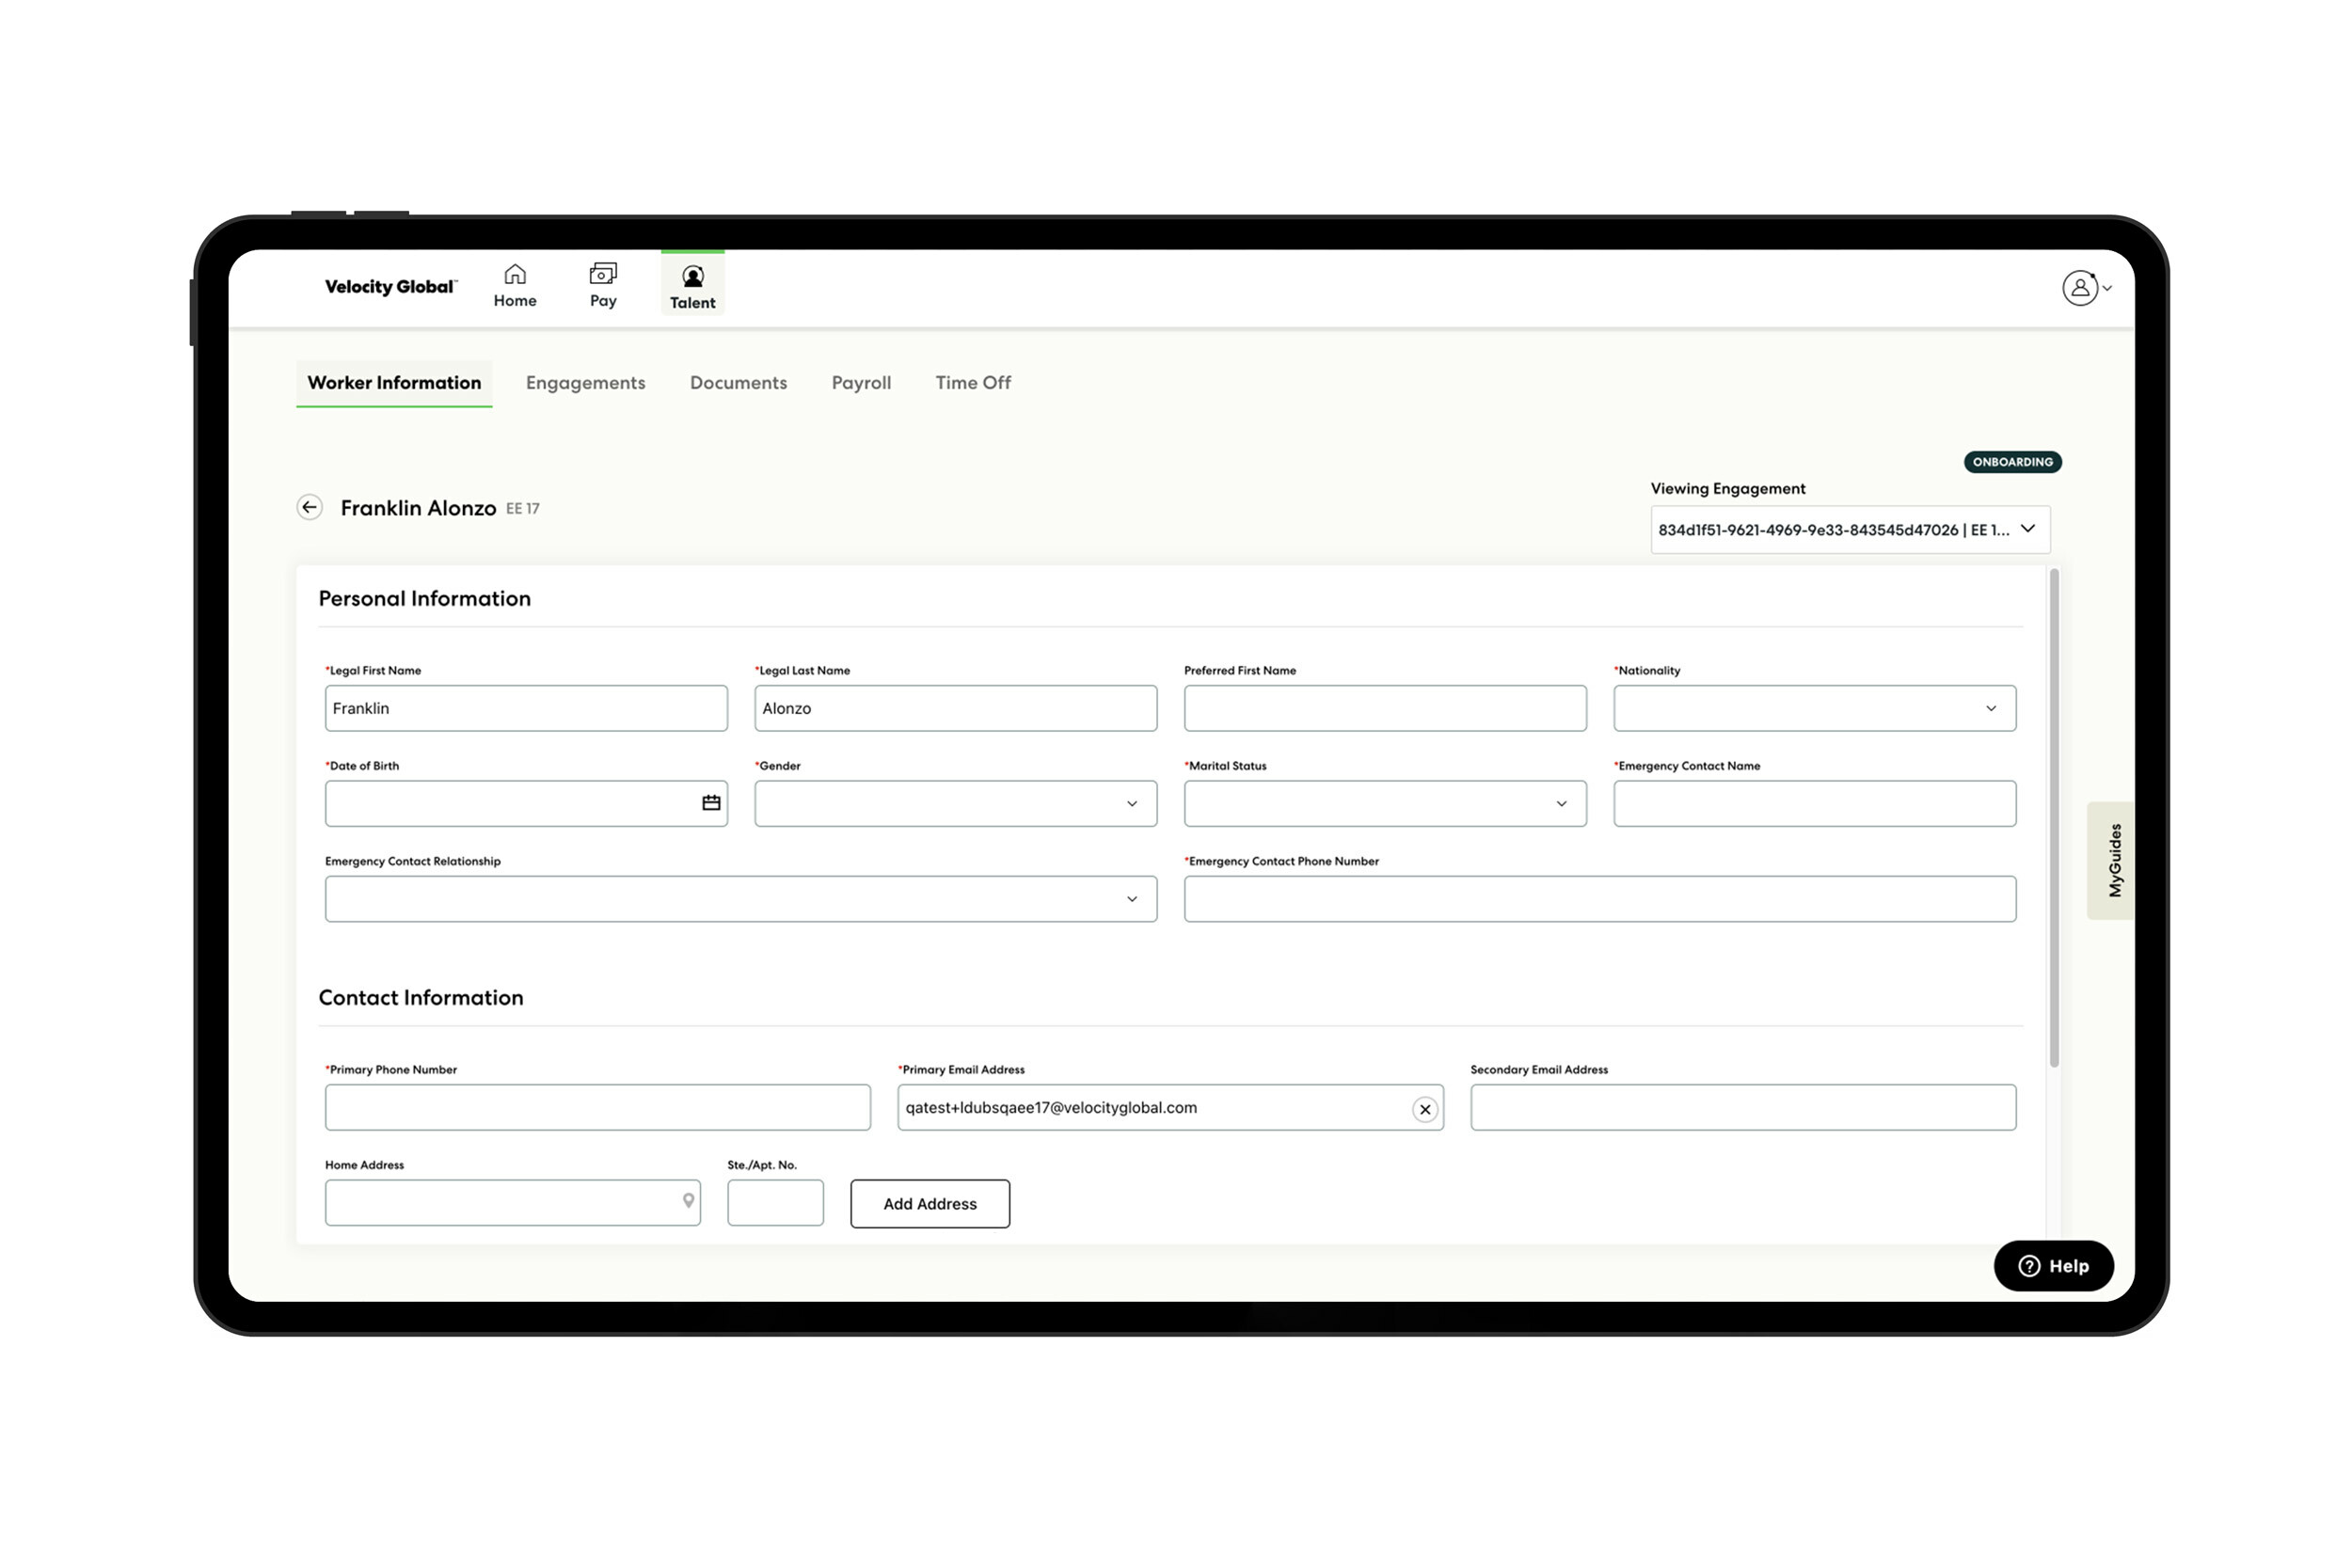Click the Home Address location pin icon
This screenshot has width=2352, height=1568.
coord(688,1202)
